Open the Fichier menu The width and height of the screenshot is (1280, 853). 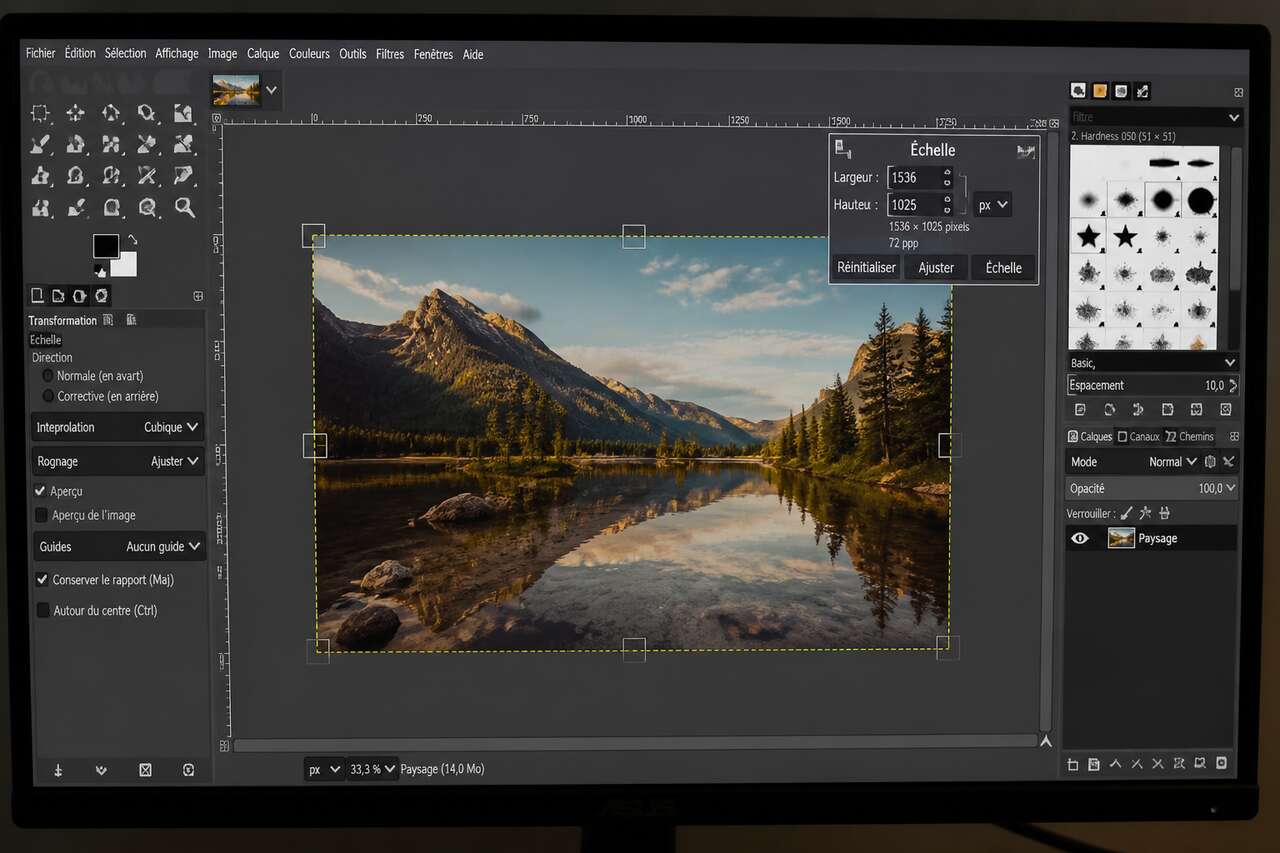coord(41,53)
